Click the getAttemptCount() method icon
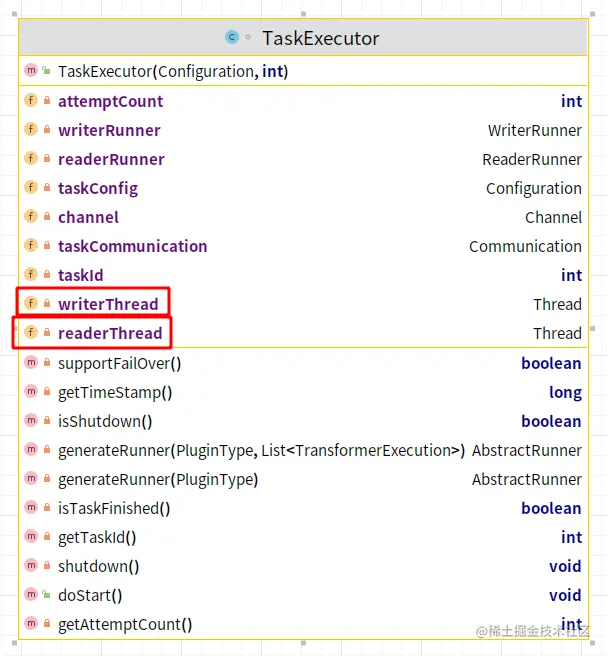Screen dimensions: 608x656 point(31,623)
